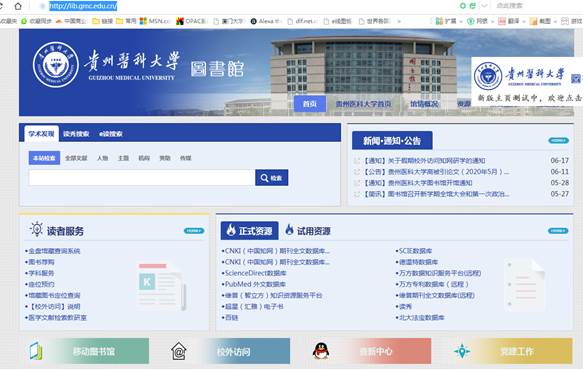The width and height of the screenshot is (583, 369).
Task: Select the 全部文献 search scope option
Action: tap(76, 158)
